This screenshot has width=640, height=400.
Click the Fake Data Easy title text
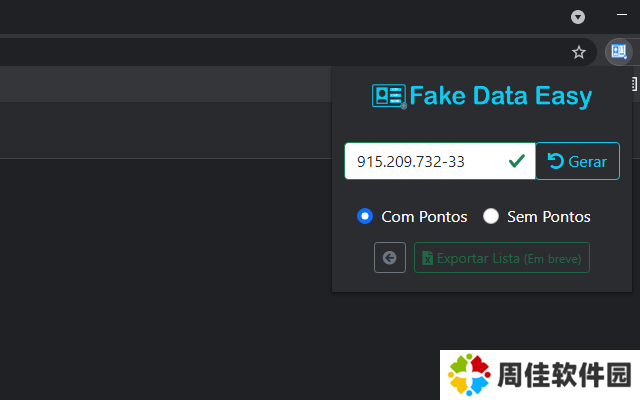(500, 96)
